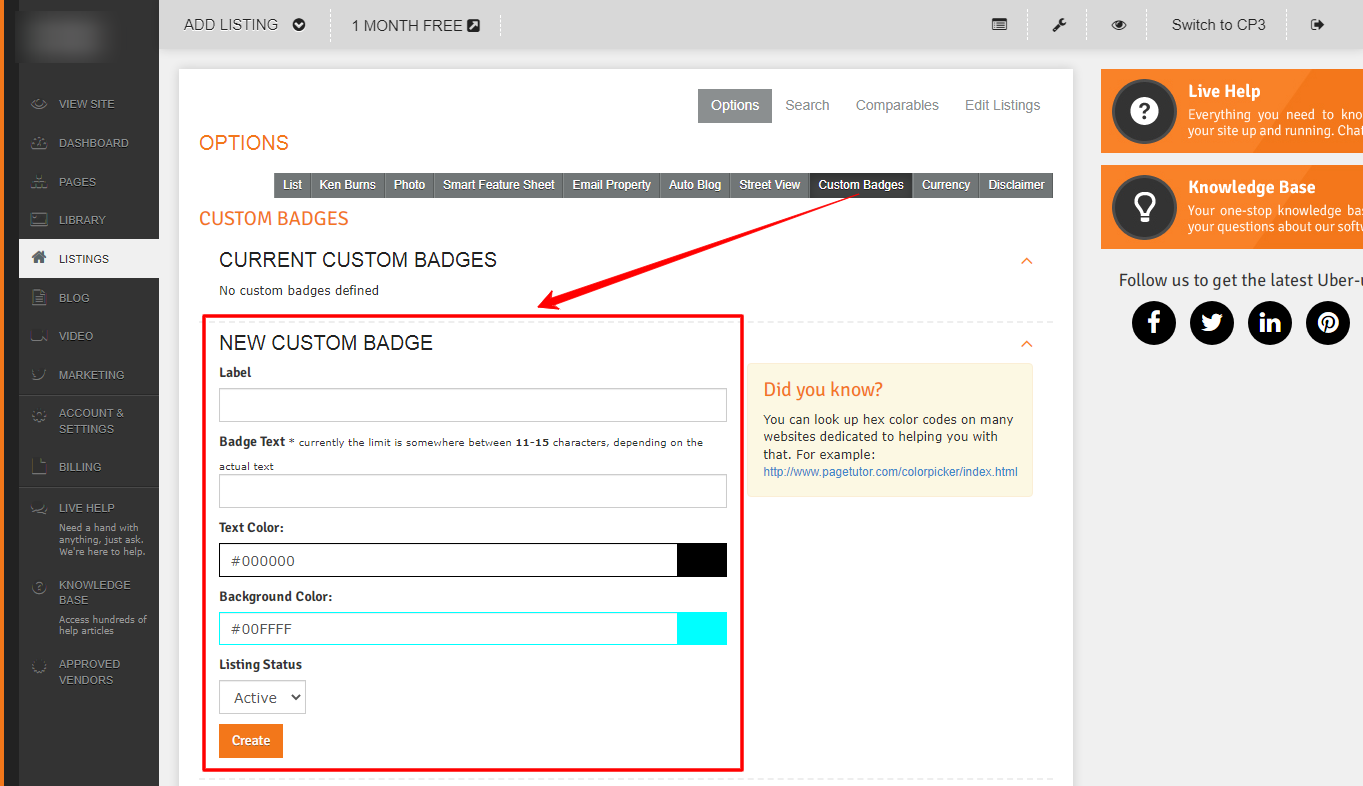Open the Auto Blog tab
This screenshot has width=1363, height=786.
pyautogui.click(x=695, y=185)
